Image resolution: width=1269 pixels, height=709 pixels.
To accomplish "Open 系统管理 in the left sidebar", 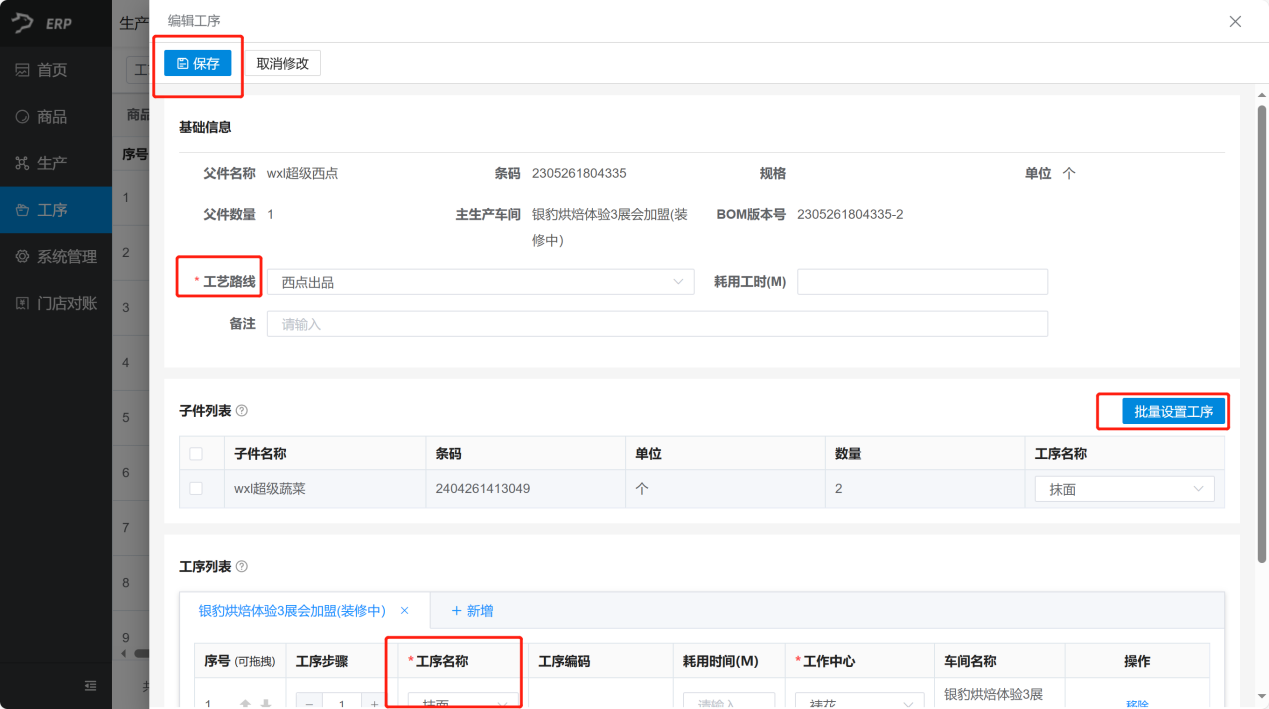I will [56, 256].
